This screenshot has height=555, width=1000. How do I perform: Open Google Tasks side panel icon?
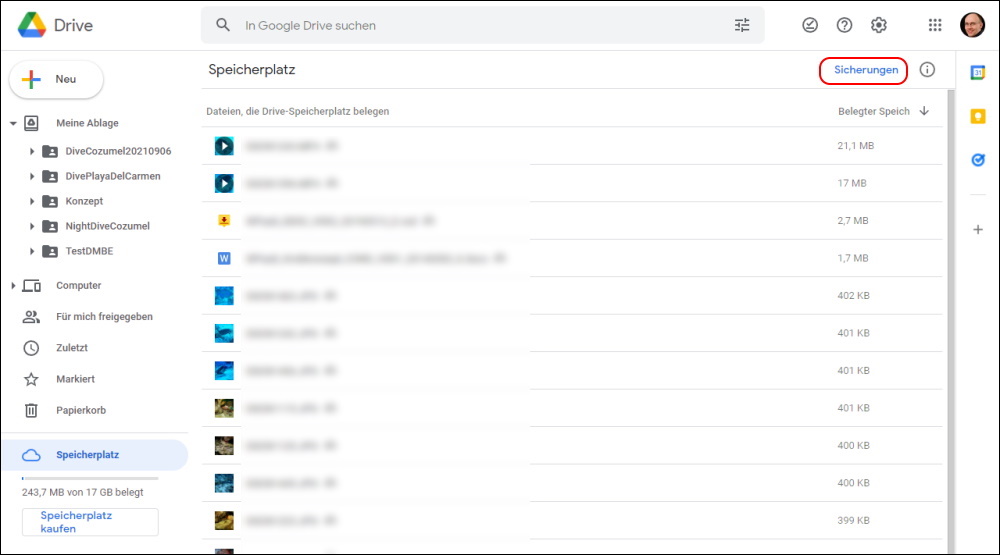978,160
